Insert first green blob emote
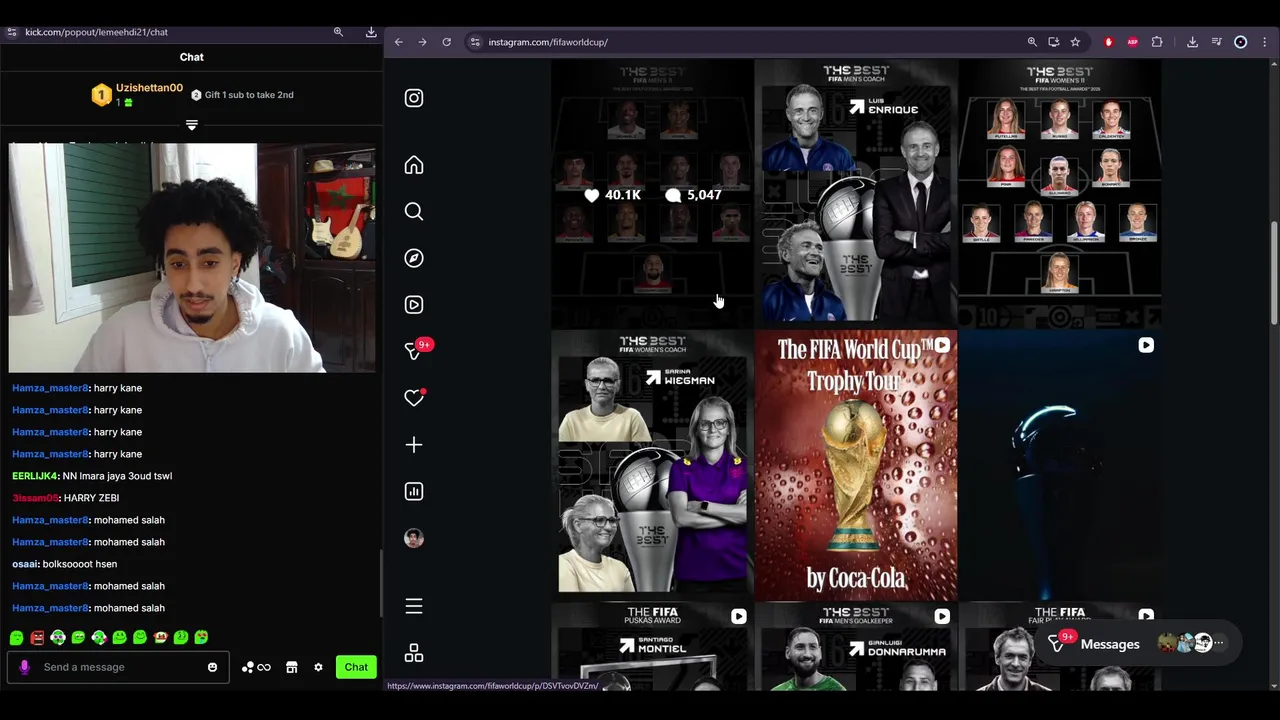The height and width of the screenshot is (720, 1280). click(17, 637)
